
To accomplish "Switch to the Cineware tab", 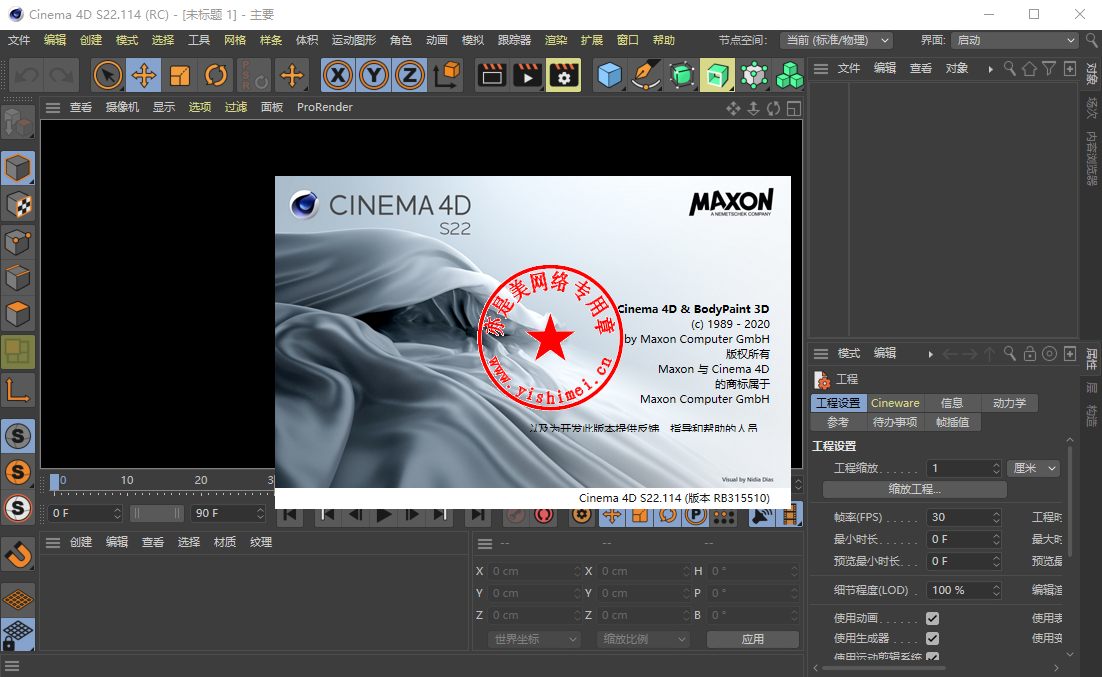I will tap(895, 403).
